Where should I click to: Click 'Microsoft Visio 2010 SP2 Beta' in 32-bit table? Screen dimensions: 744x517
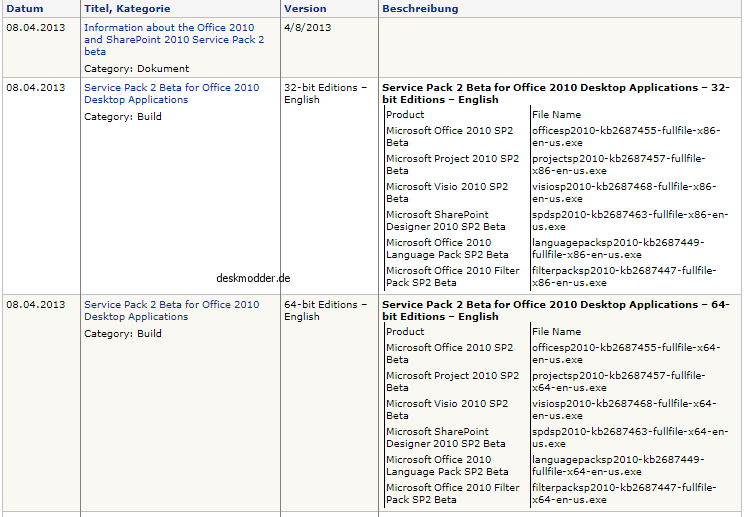pos(447,193)
